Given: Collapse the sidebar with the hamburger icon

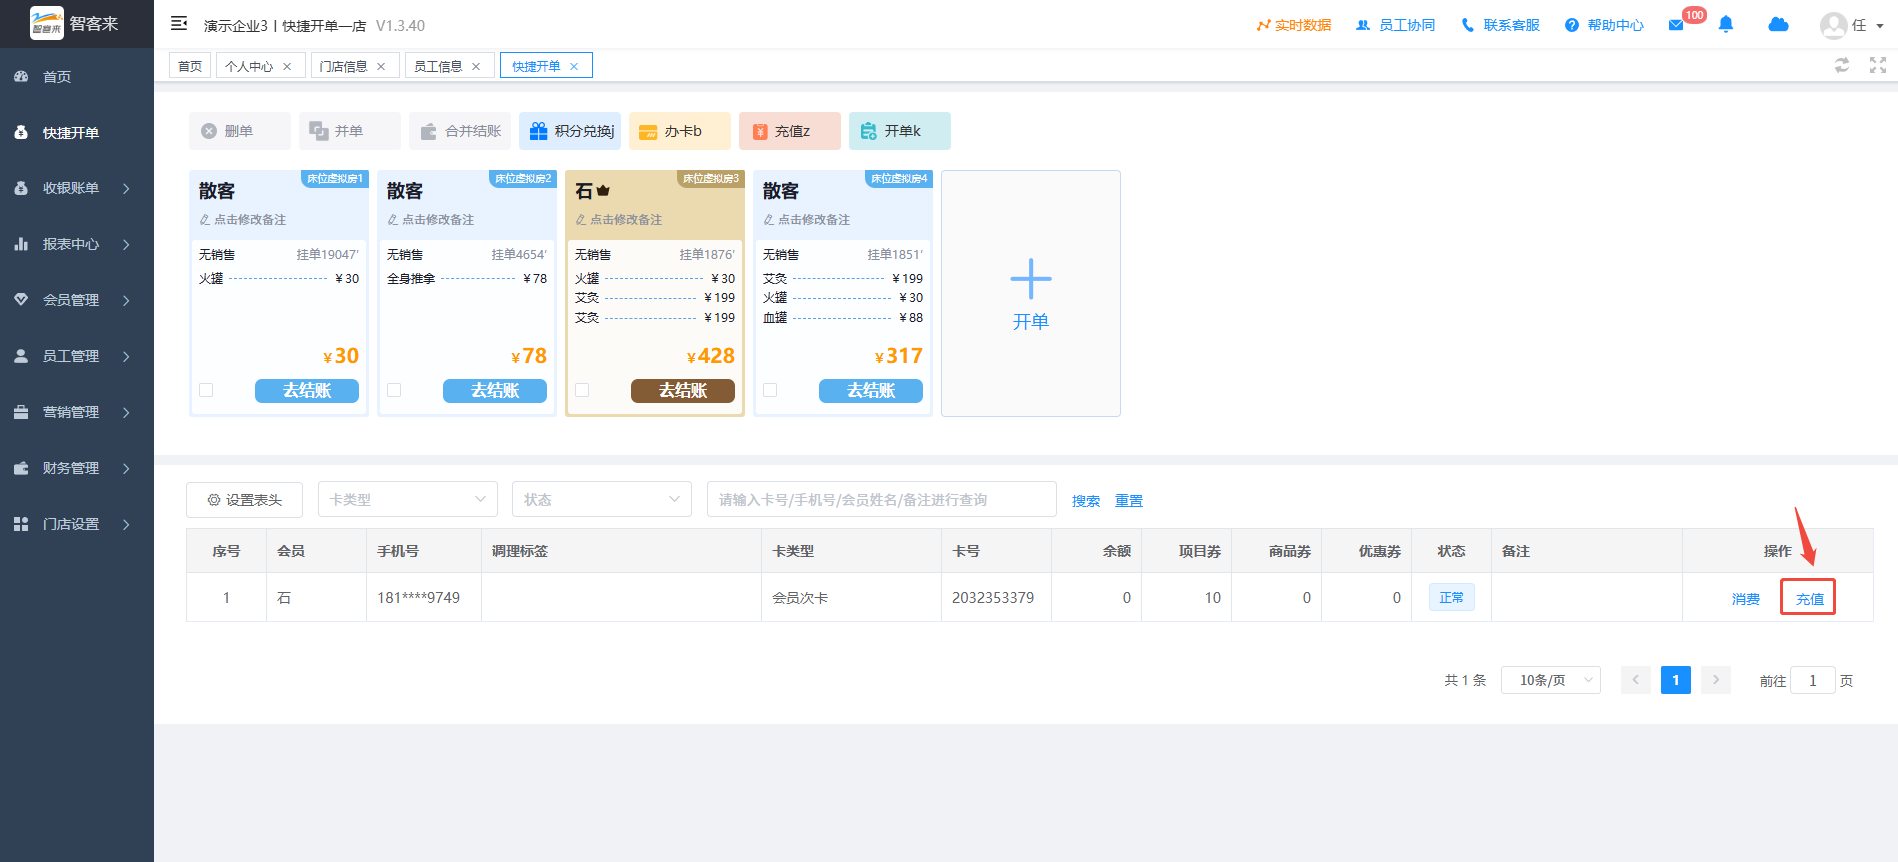Looking at the screenshot, I should click(x=179, y=23).
